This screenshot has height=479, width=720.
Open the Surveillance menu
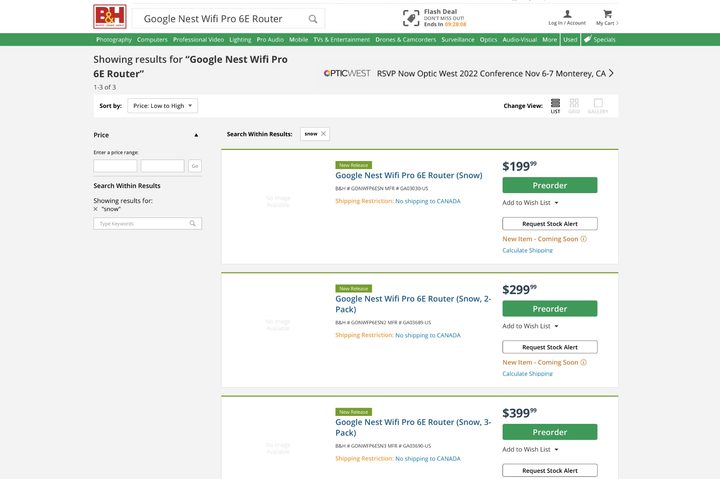point(458,39)
